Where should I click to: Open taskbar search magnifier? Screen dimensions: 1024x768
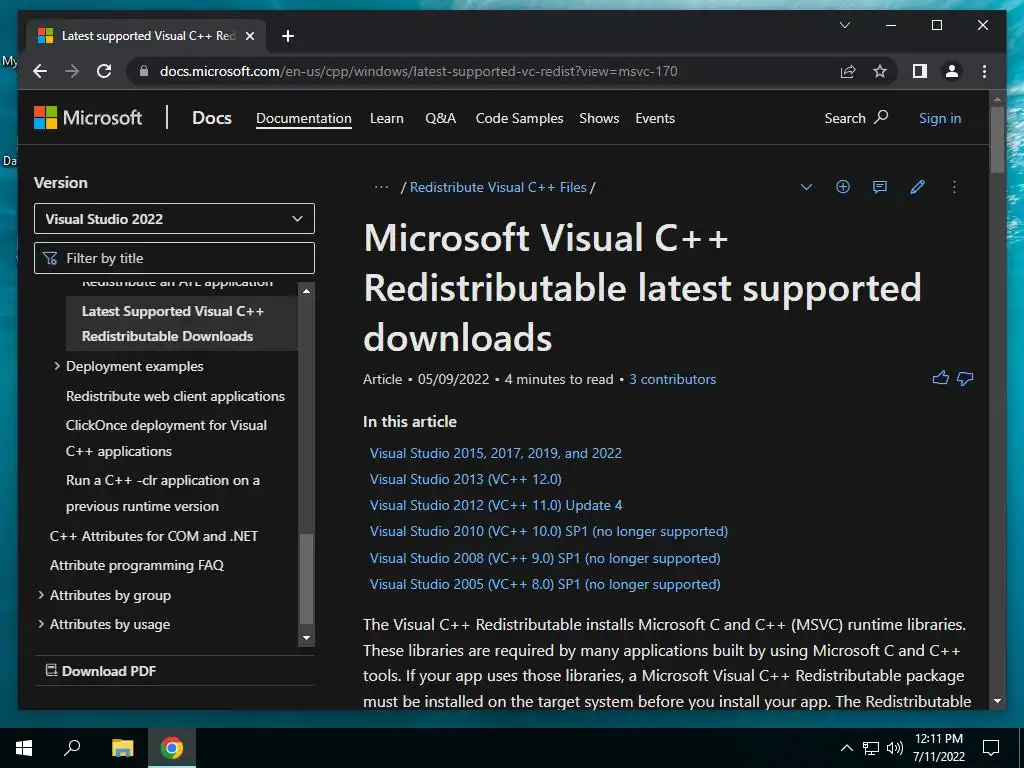72,748
